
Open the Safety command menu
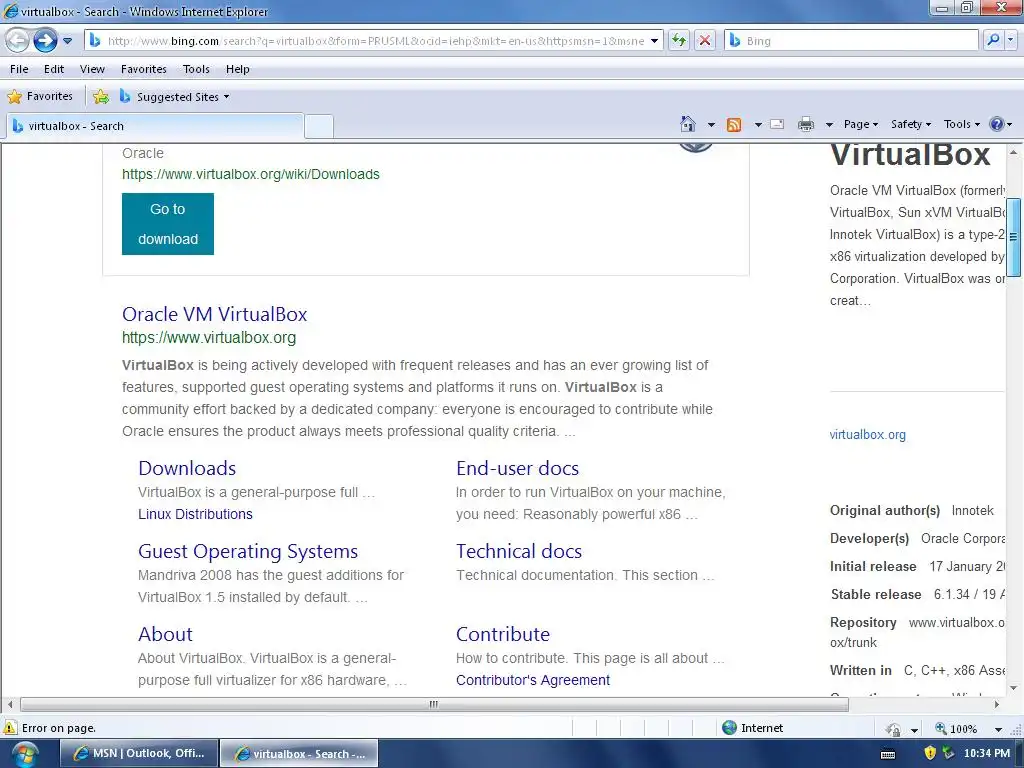point(911,124)
